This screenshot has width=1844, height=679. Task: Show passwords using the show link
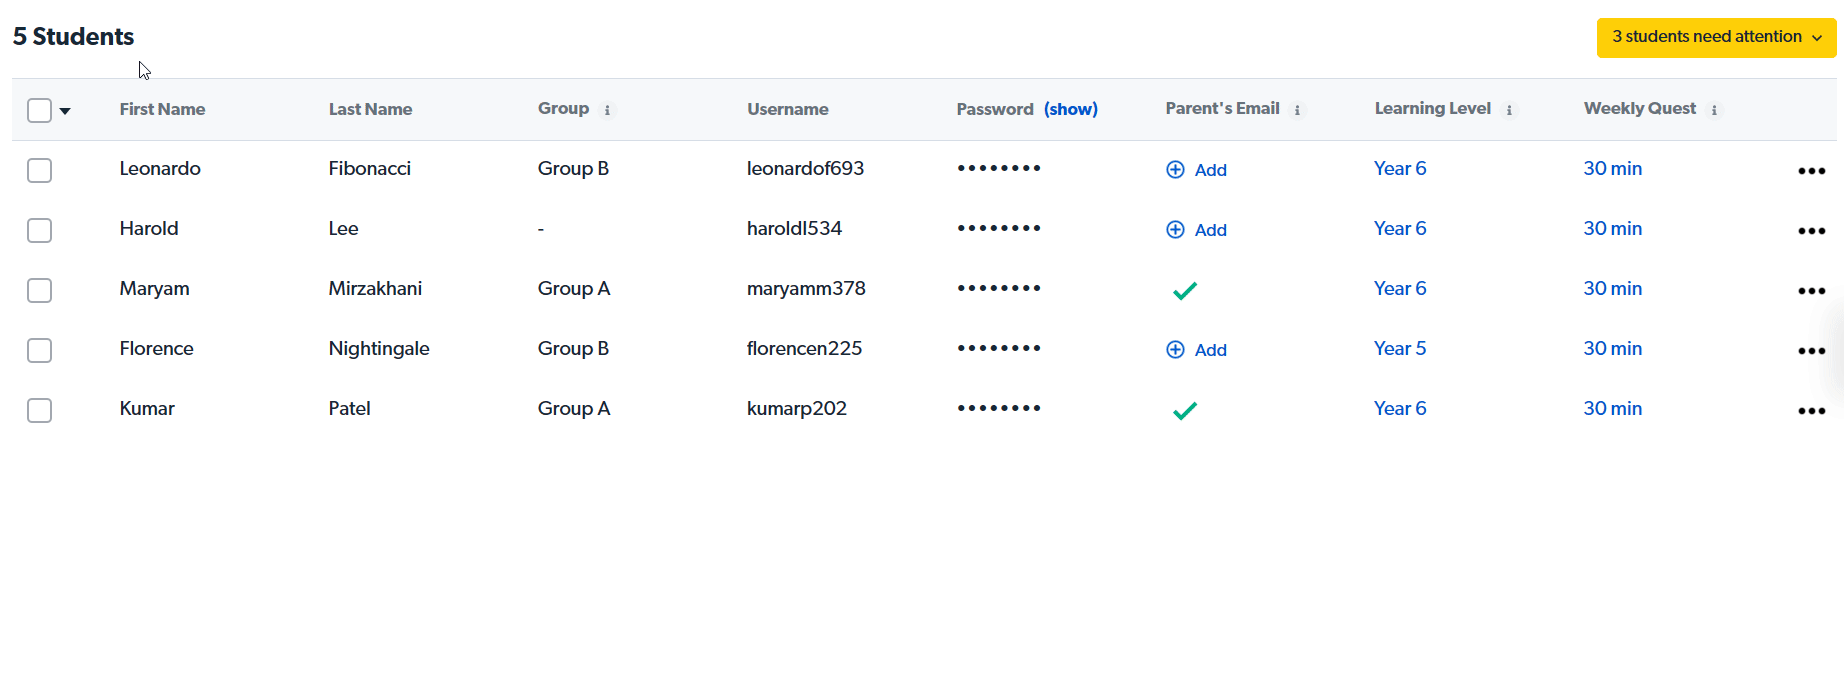(x=1070, y=109)
